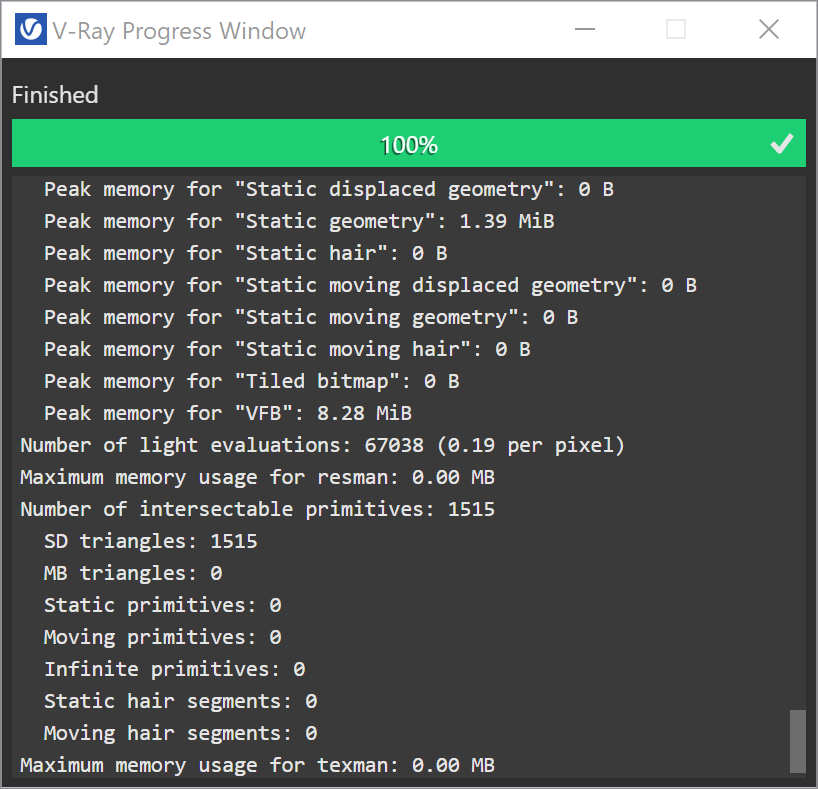
Task: Click the log scrollbar thumb
Action: click(797, 740)
